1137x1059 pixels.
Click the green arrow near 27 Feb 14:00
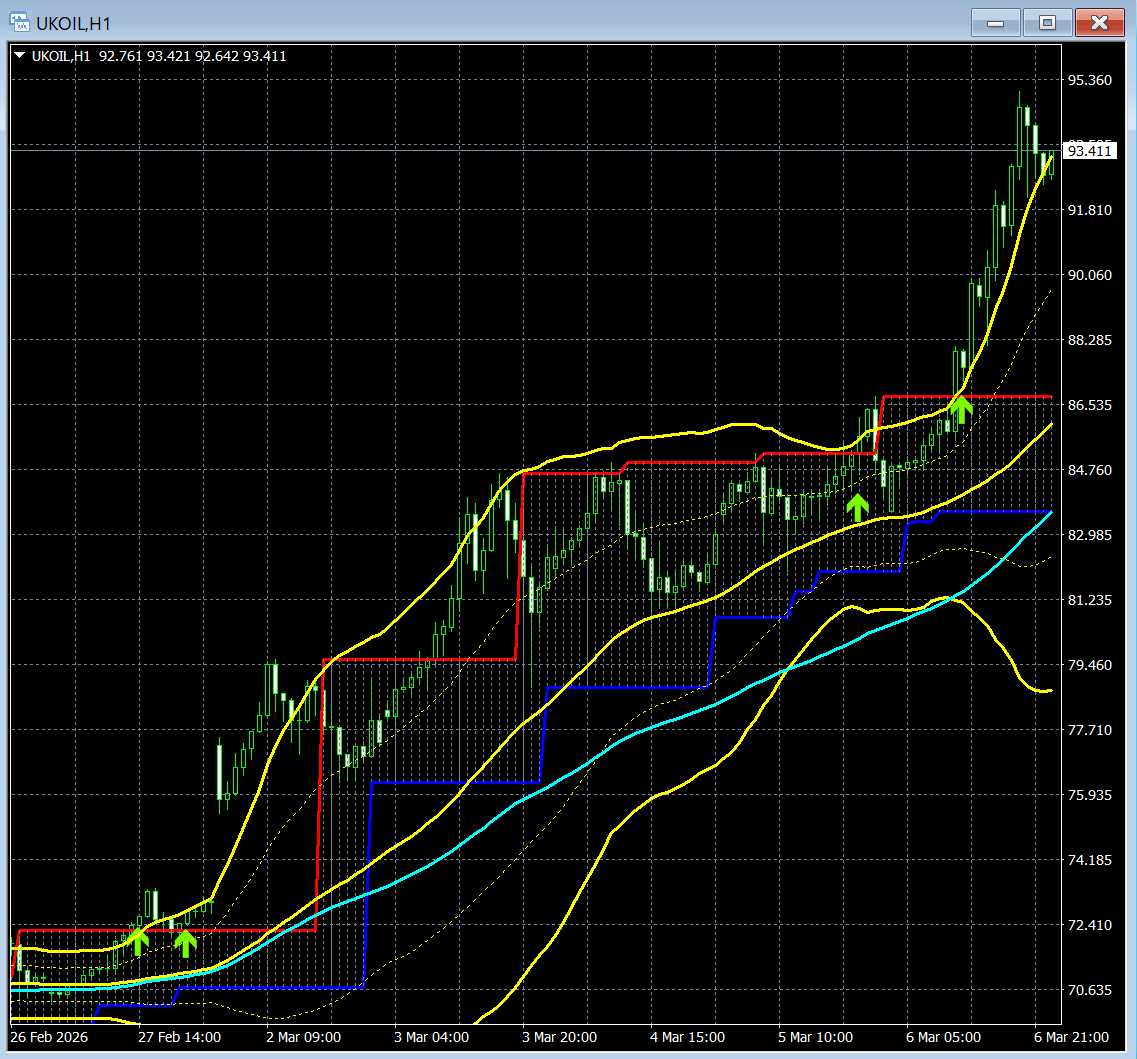pos(186,943)
